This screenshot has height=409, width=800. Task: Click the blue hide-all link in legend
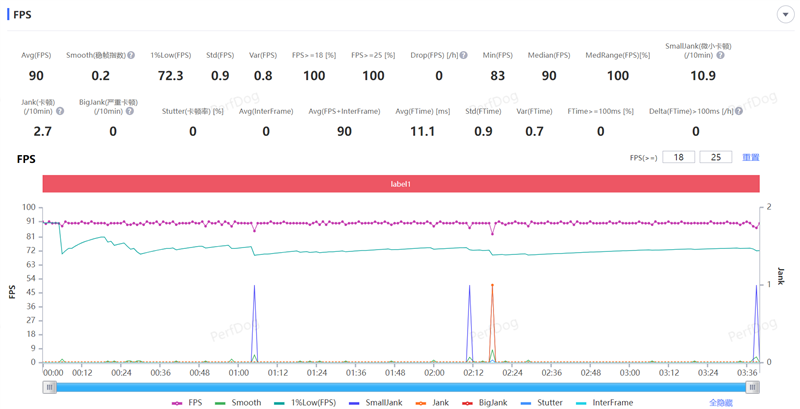(721, 403)
